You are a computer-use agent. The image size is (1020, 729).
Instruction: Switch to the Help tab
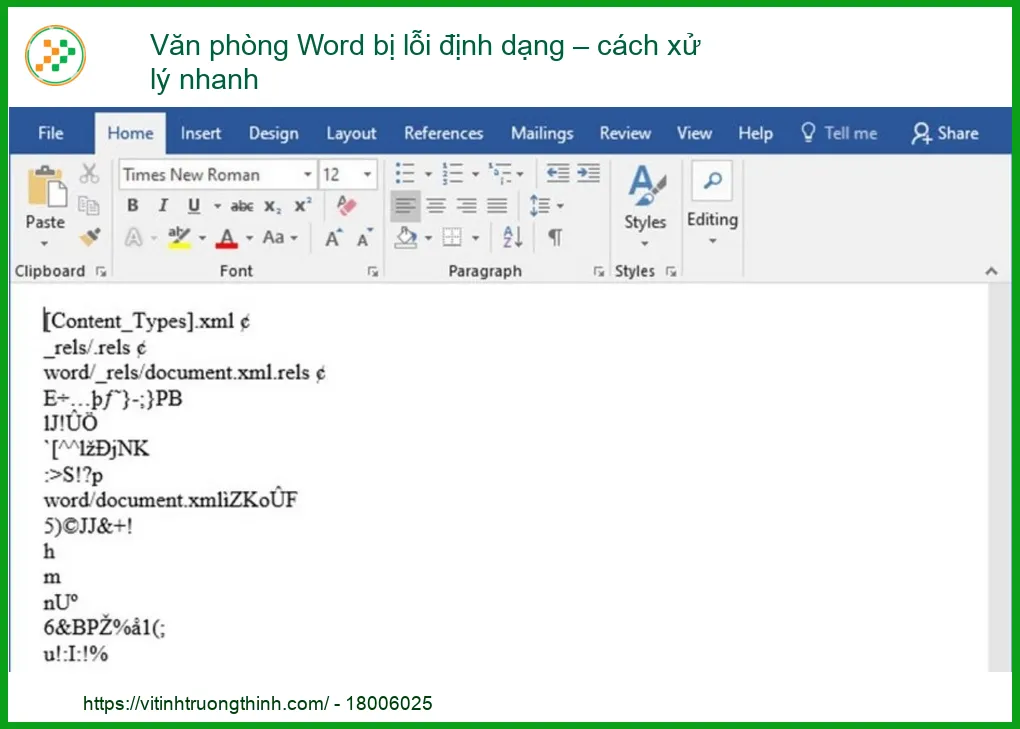tap(755, 133)
